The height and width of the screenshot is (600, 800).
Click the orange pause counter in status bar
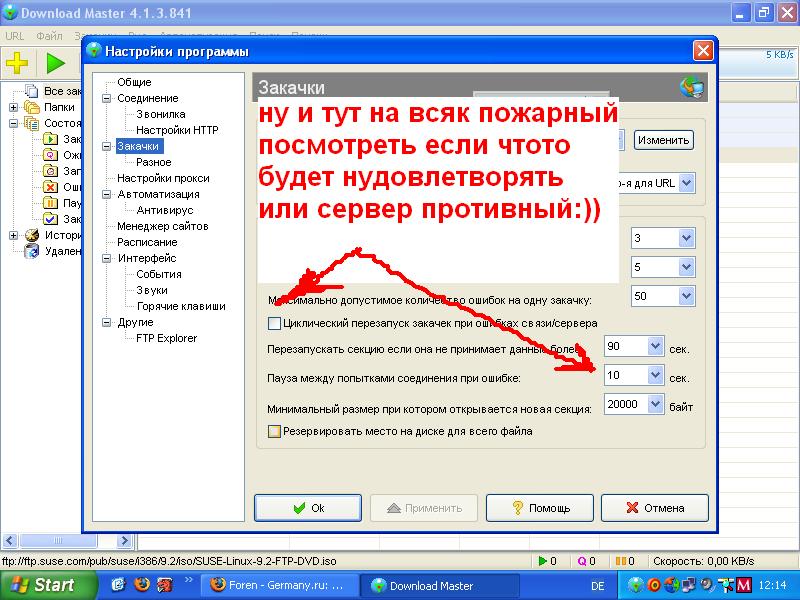(x=625, y=561)
